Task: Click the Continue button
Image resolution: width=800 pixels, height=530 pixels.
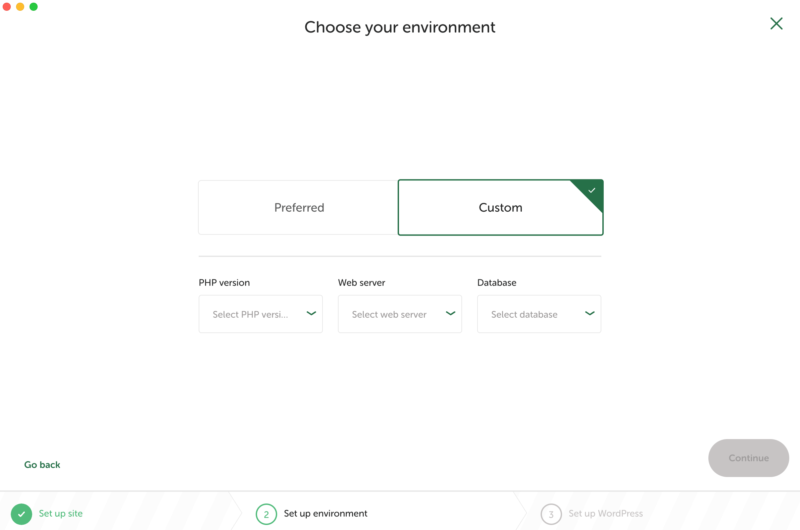Action: coord(748,458)
